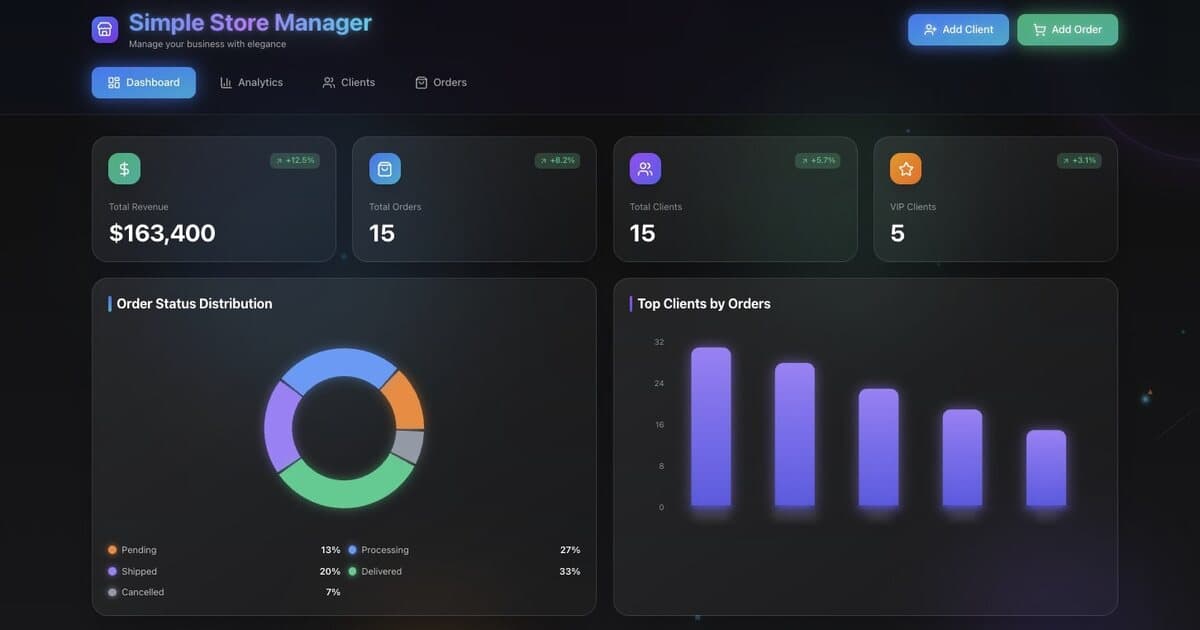Click the +3.1% VIP trend badge
Image resolution: width=1200 pixels, height=630 pixels.
[1079, 160]
